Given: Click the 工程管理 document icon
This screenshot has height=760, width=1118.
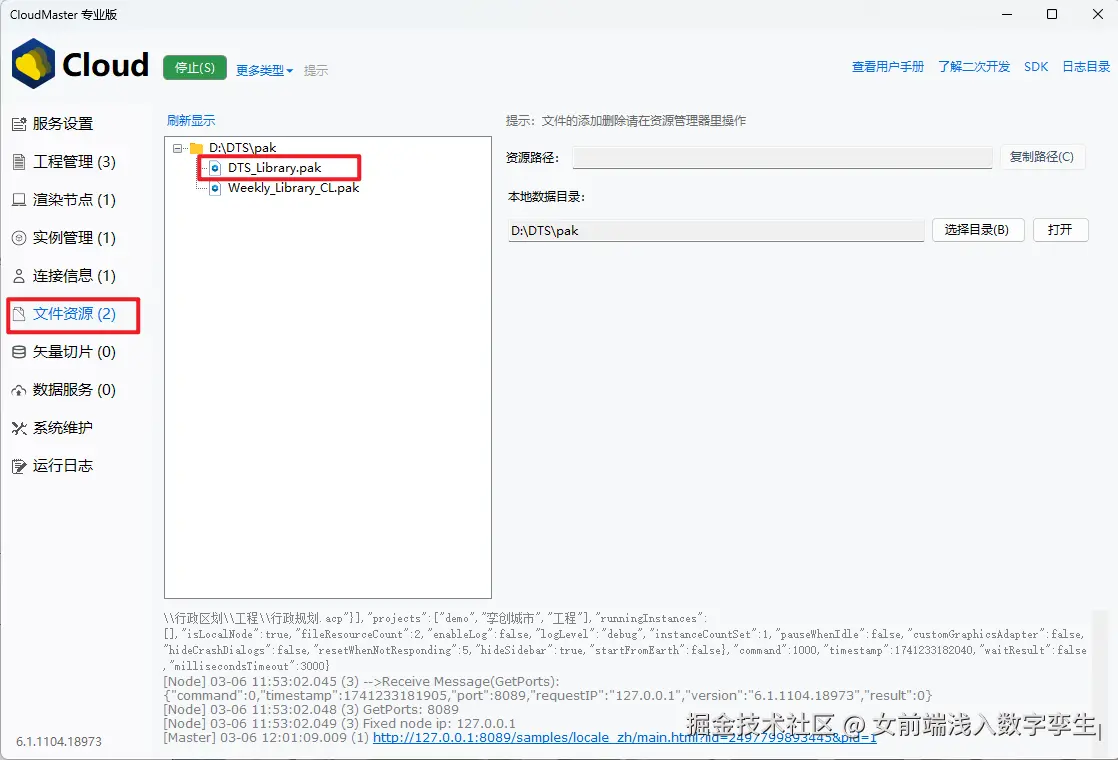Looking at the screenshot, I should point(19,162).
